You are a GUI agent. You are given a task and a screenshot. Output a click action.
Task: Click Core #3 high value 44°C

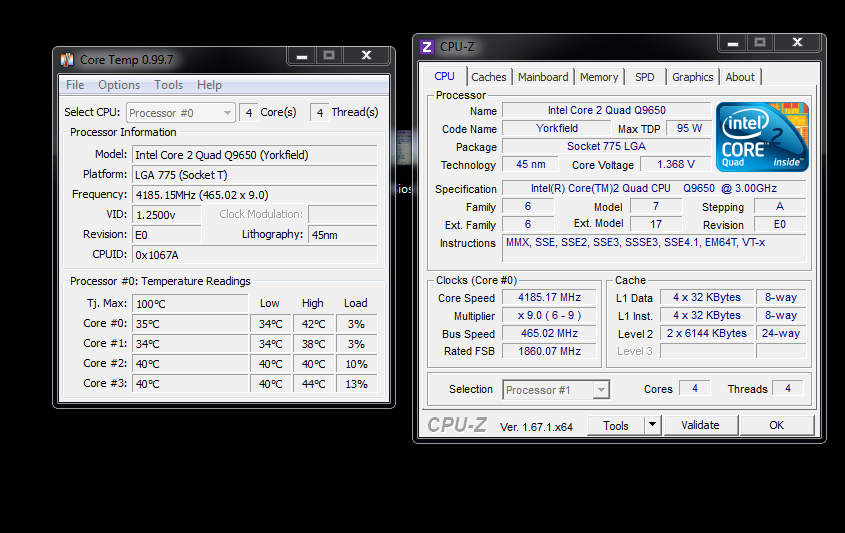pyautogui.click(x=313, y=384)
